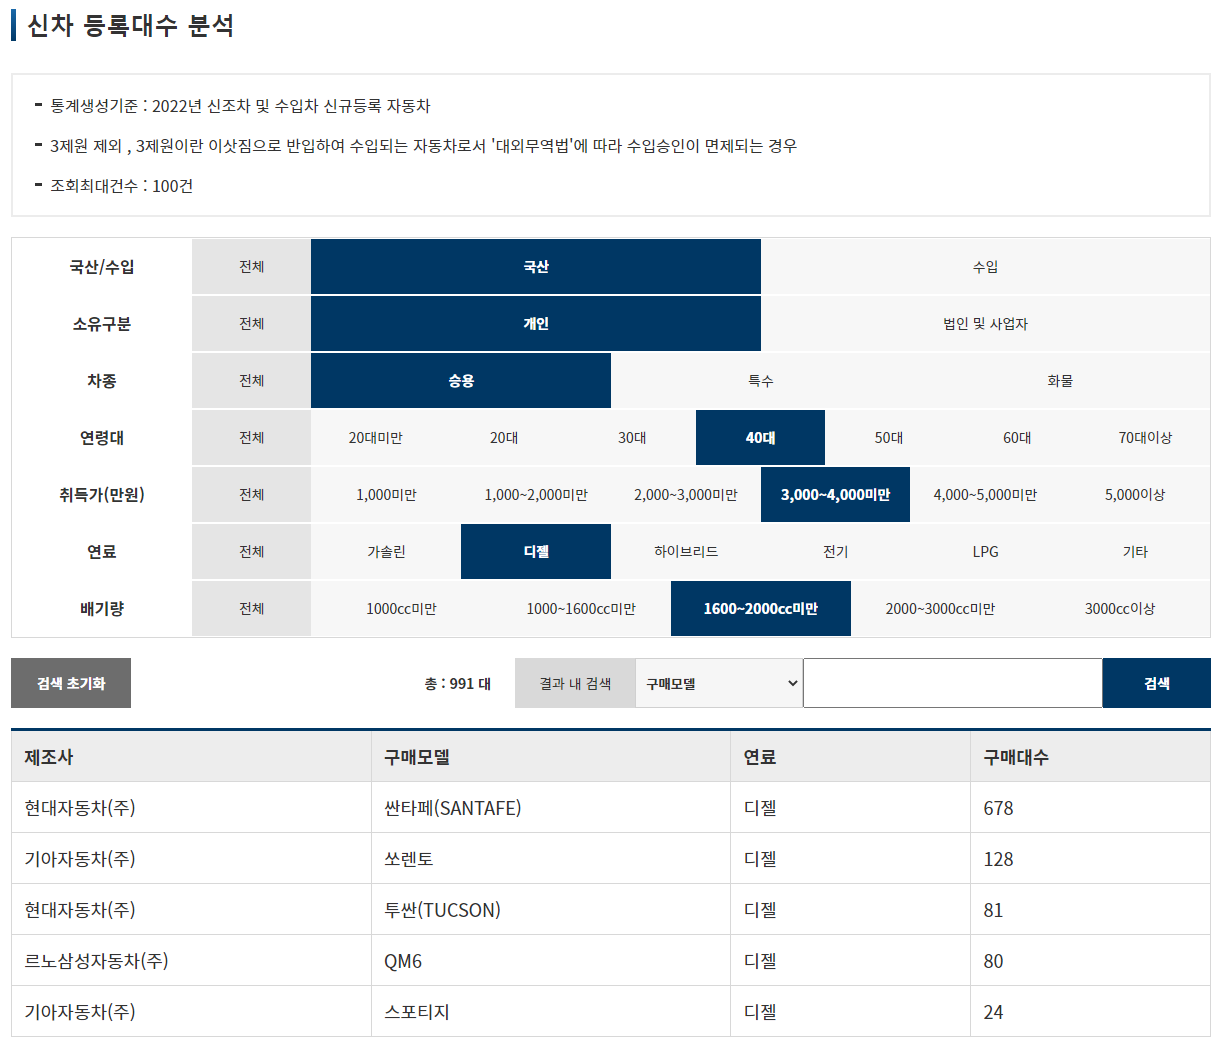Filter price by 3,000~4,000미만

[x=835, y=495]
